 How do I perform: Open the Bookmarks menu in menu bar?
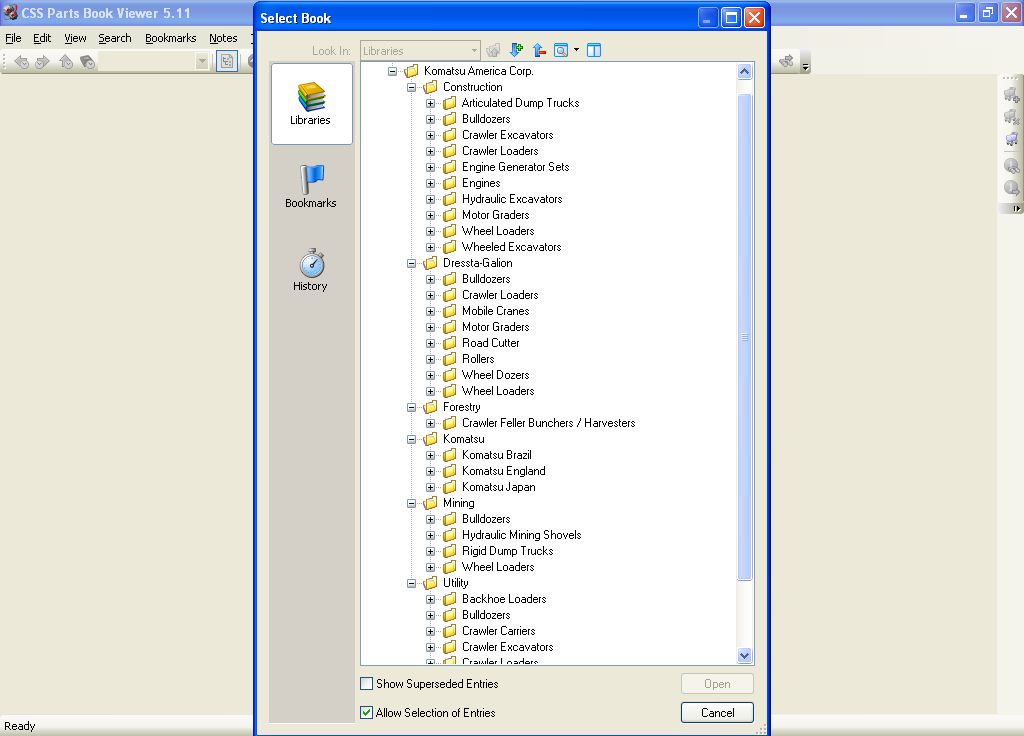[170, 38]
